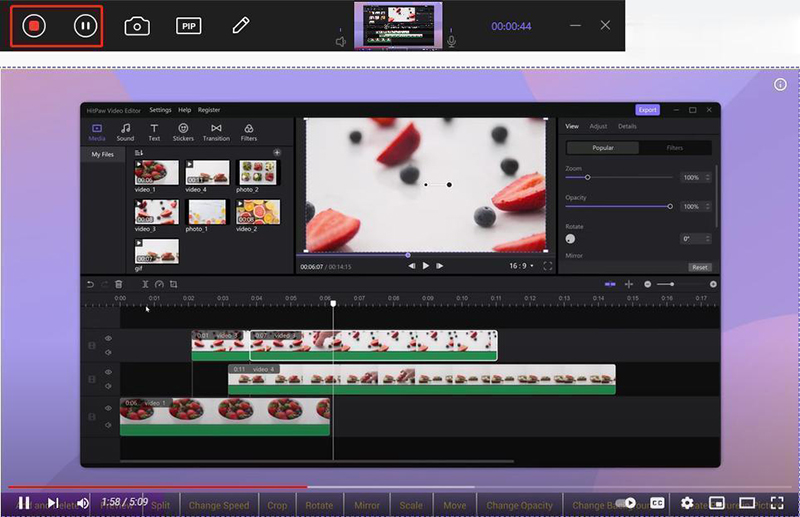
Task: Click the Reset button
Action: tap(699, 267)
